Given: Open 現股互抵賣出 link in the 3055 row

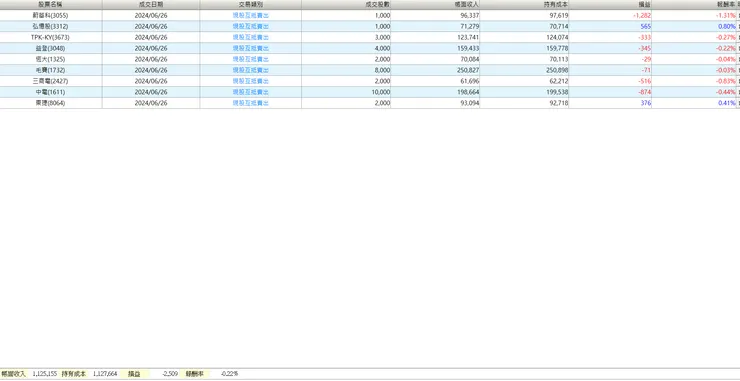Looking at the screenshot, I should [251, 15].
